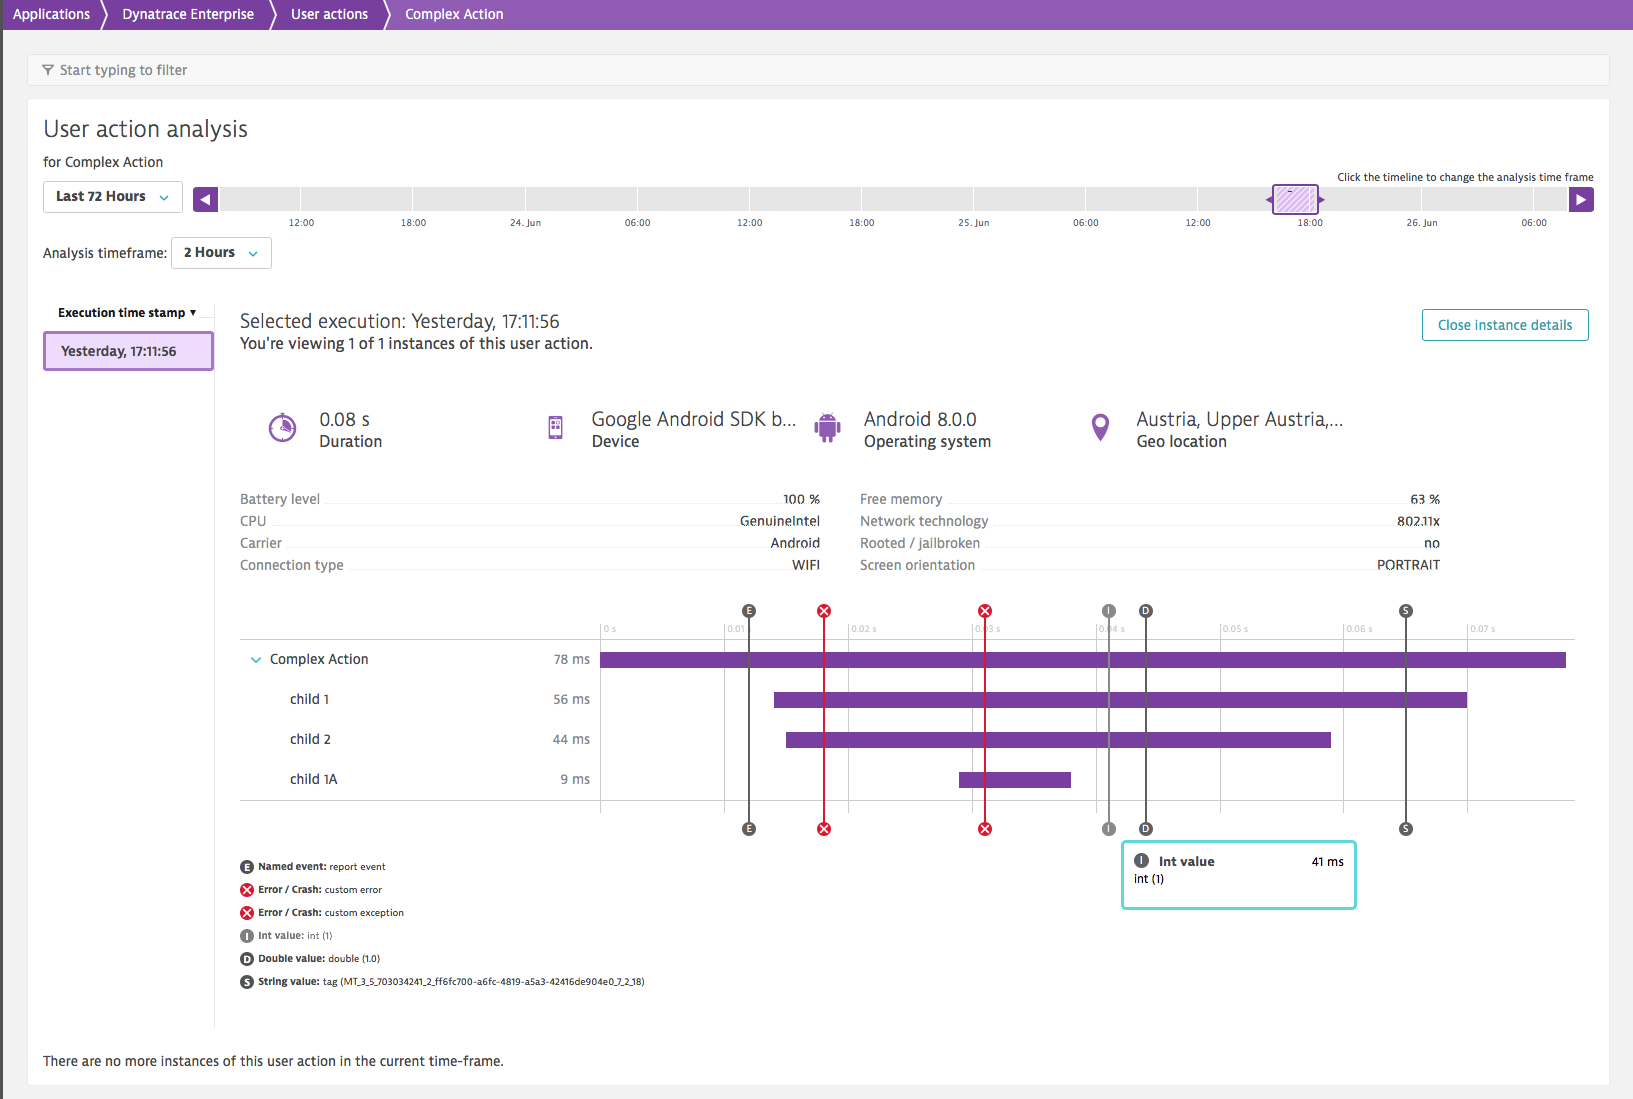Click the Double value marker above the waterfall
Viewport: 1633px width, 1099px height.
(x=1146, y=611)
